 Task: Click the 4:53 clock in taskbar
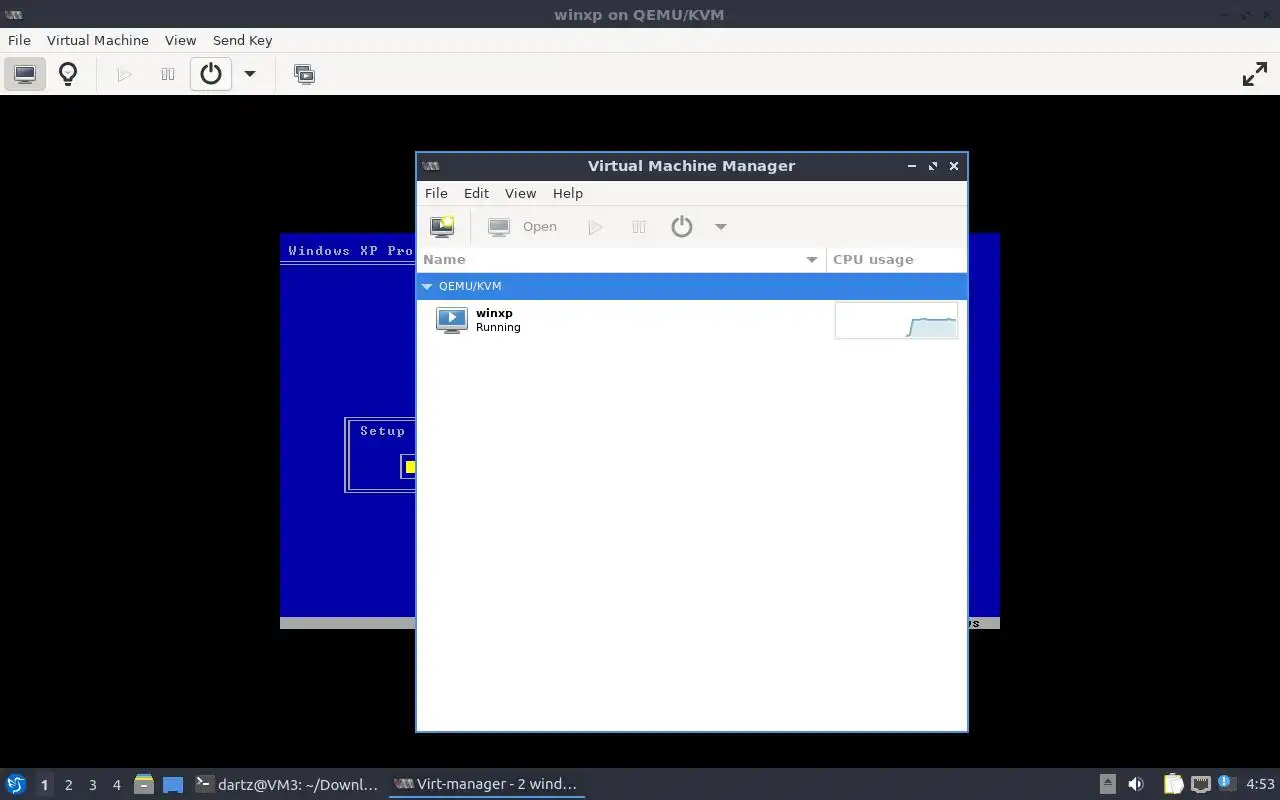tap(1260, 784)
